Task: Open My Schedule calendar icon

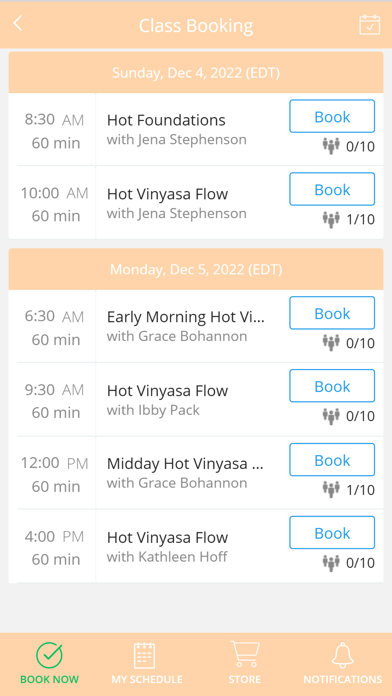Action: point(145,655)
